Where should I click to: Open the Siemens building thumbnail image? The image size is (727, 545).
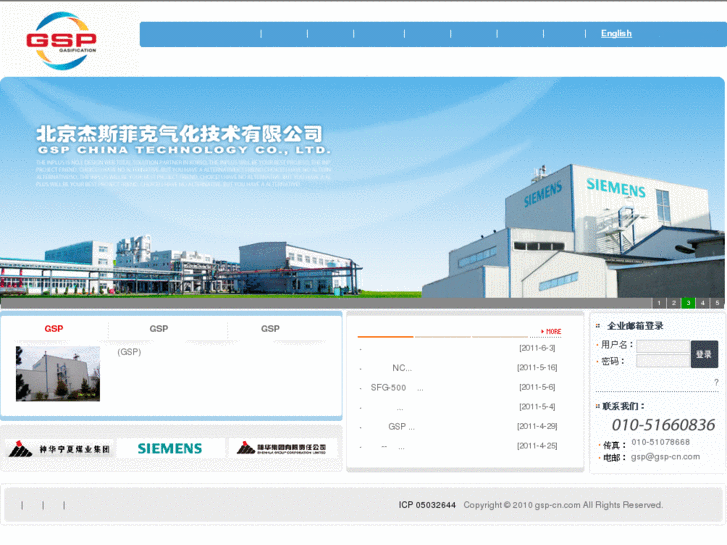pos(58,373)
